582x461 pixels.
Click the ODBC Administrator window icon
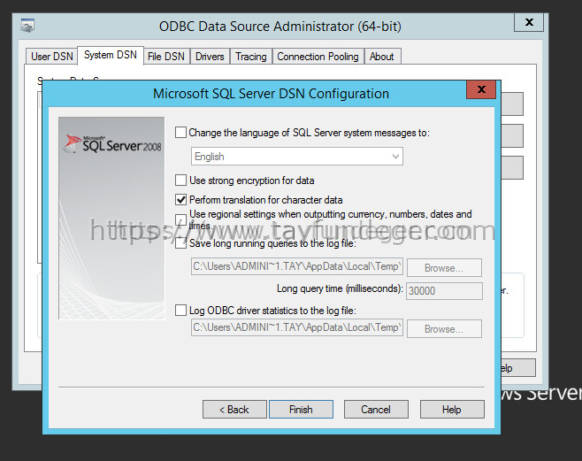[x=27, y=26]
